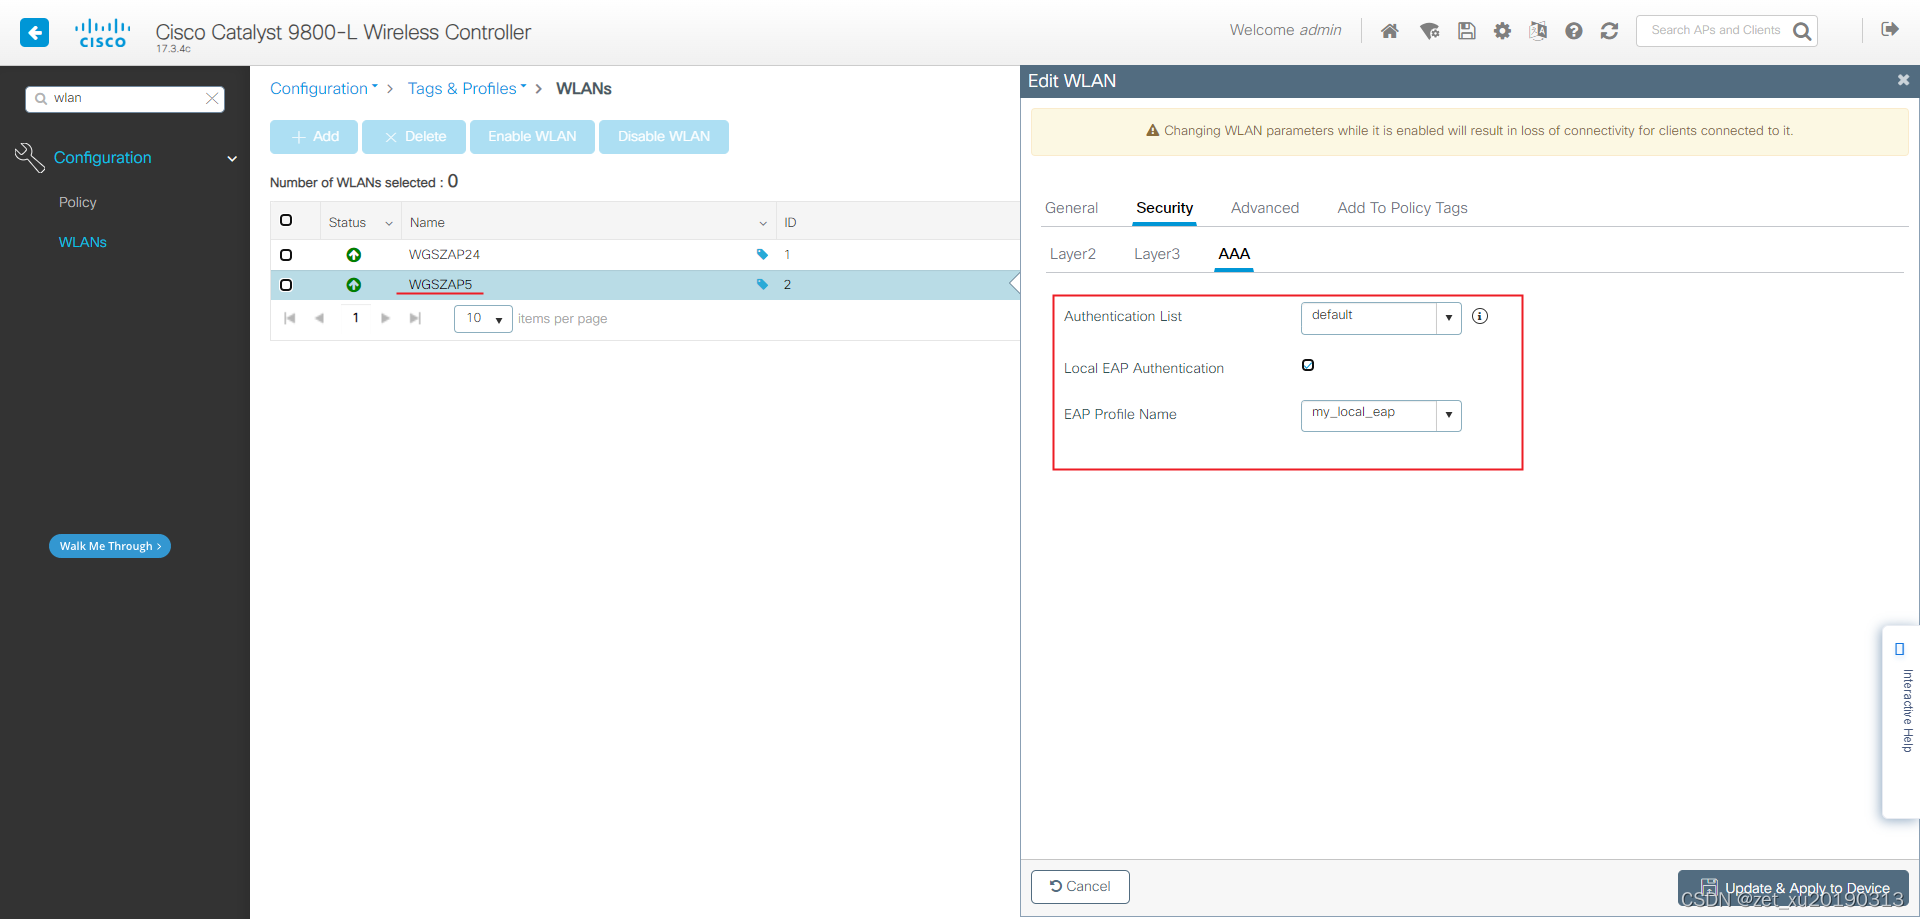Image resolution: width=1920 pixels, height=919 pixels.
Task: Open the help question mark icon
Action: click(1573, 31)
